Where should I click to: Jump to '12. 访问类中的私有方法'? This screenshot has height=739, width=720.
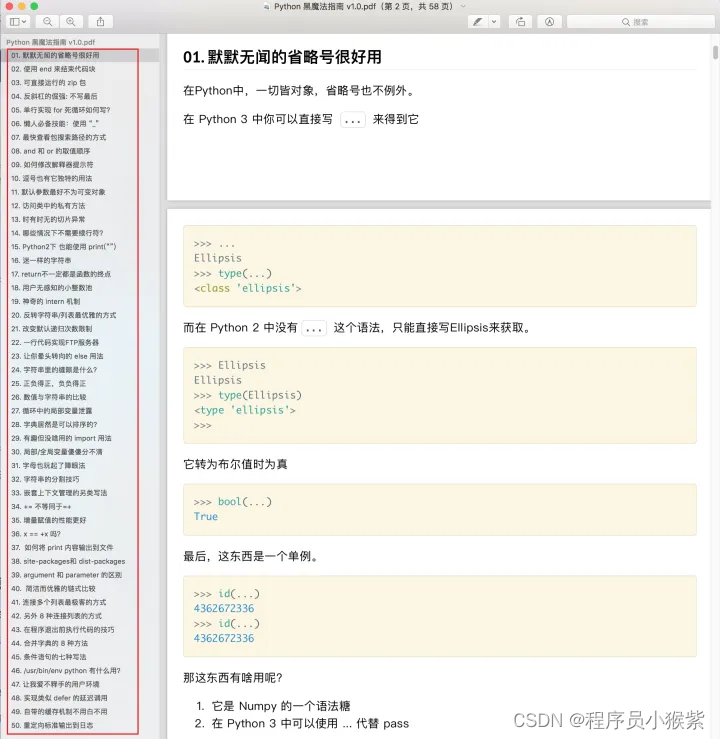48,205
